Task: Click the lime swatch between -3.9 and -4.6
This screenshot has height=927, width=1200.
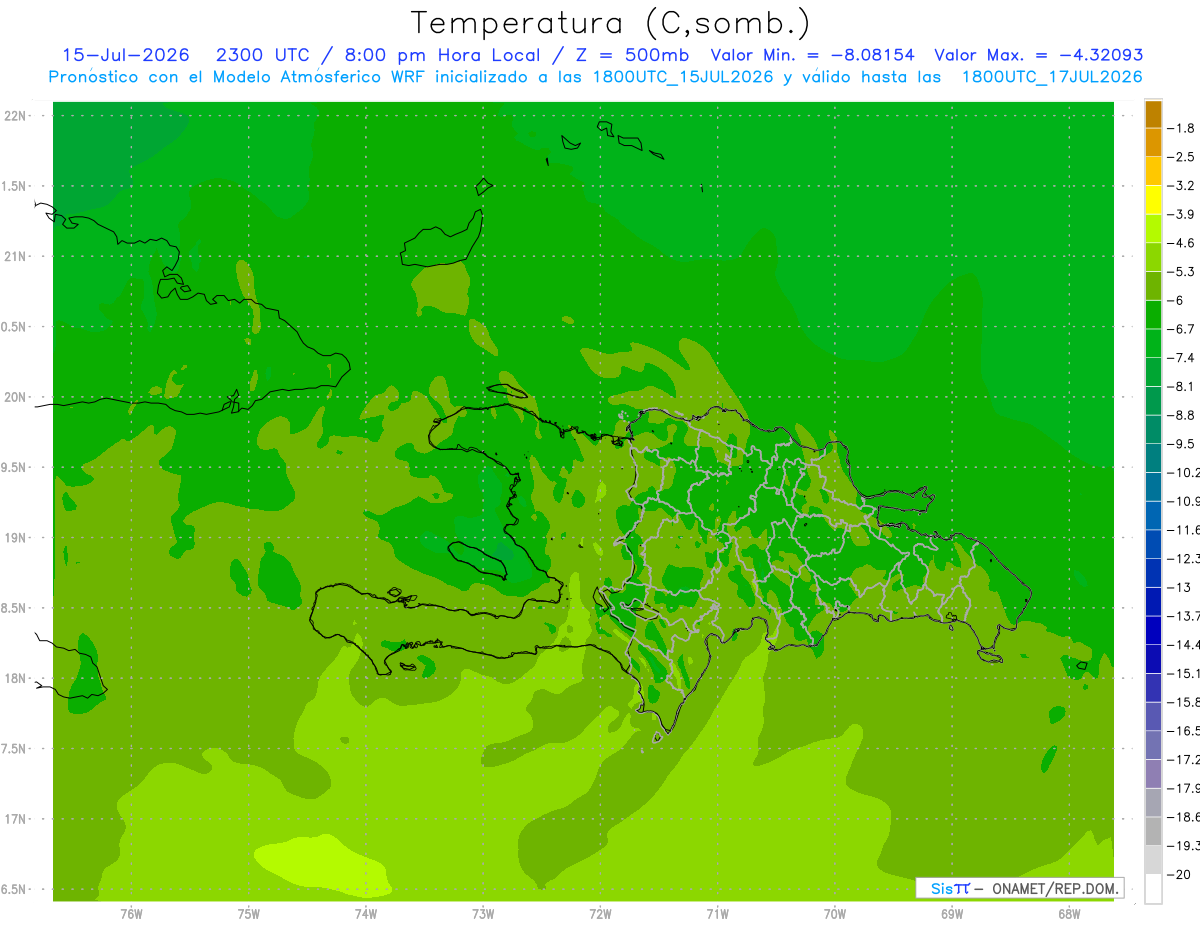Action: [x=1153, y=229]
